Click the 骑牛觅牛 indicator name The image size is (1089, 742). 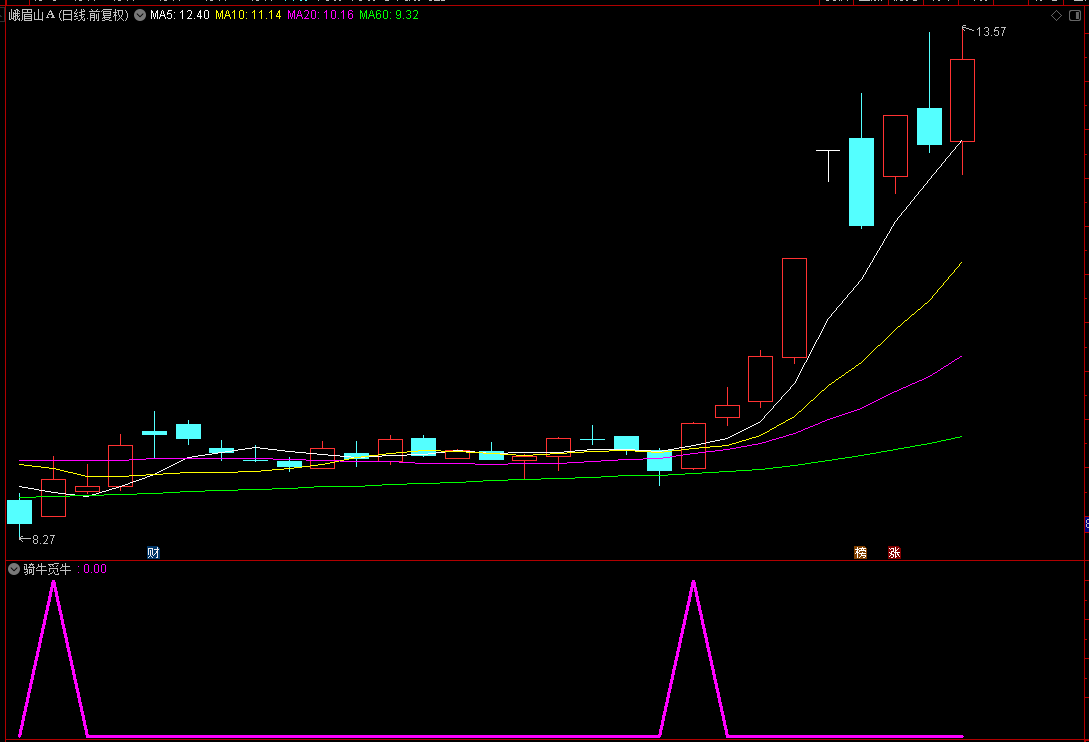[x=47, y=569]
